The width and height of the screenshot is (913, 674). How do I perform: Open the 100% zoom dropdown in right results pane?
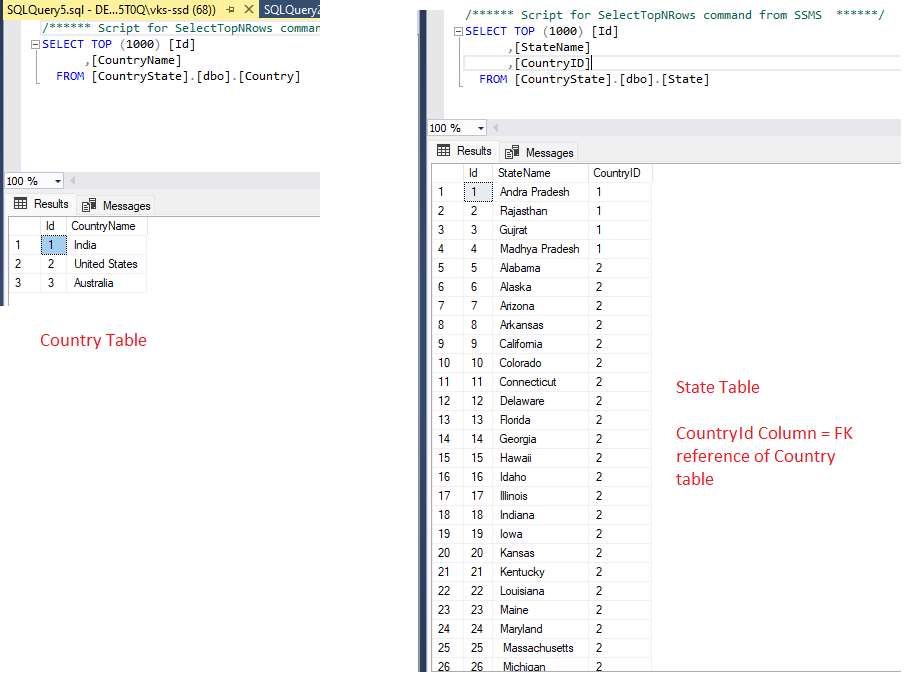[481, 128]
